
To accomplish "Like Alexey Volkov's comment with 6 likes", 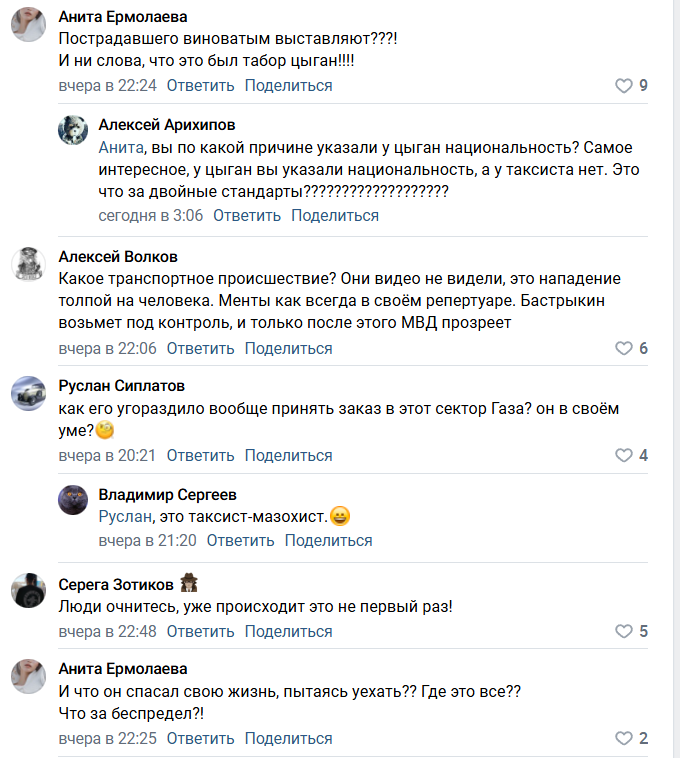I will pos(624,349).
